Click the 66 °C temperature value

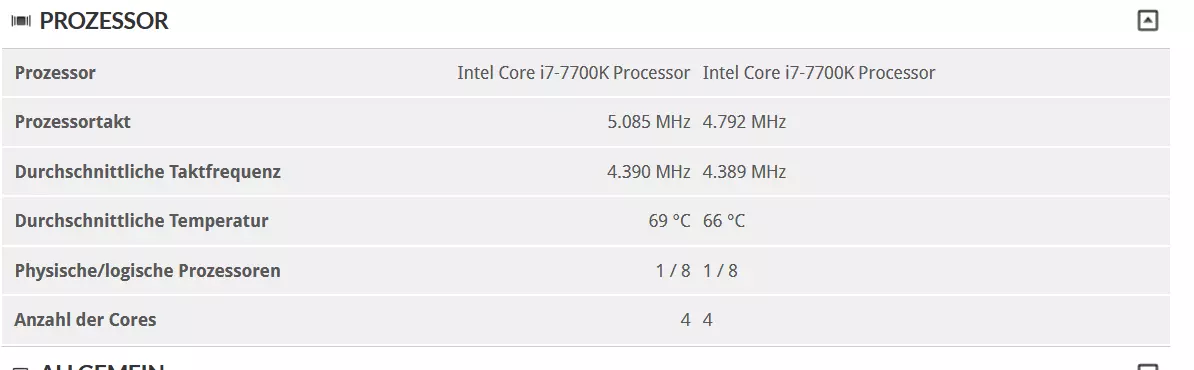723,221
